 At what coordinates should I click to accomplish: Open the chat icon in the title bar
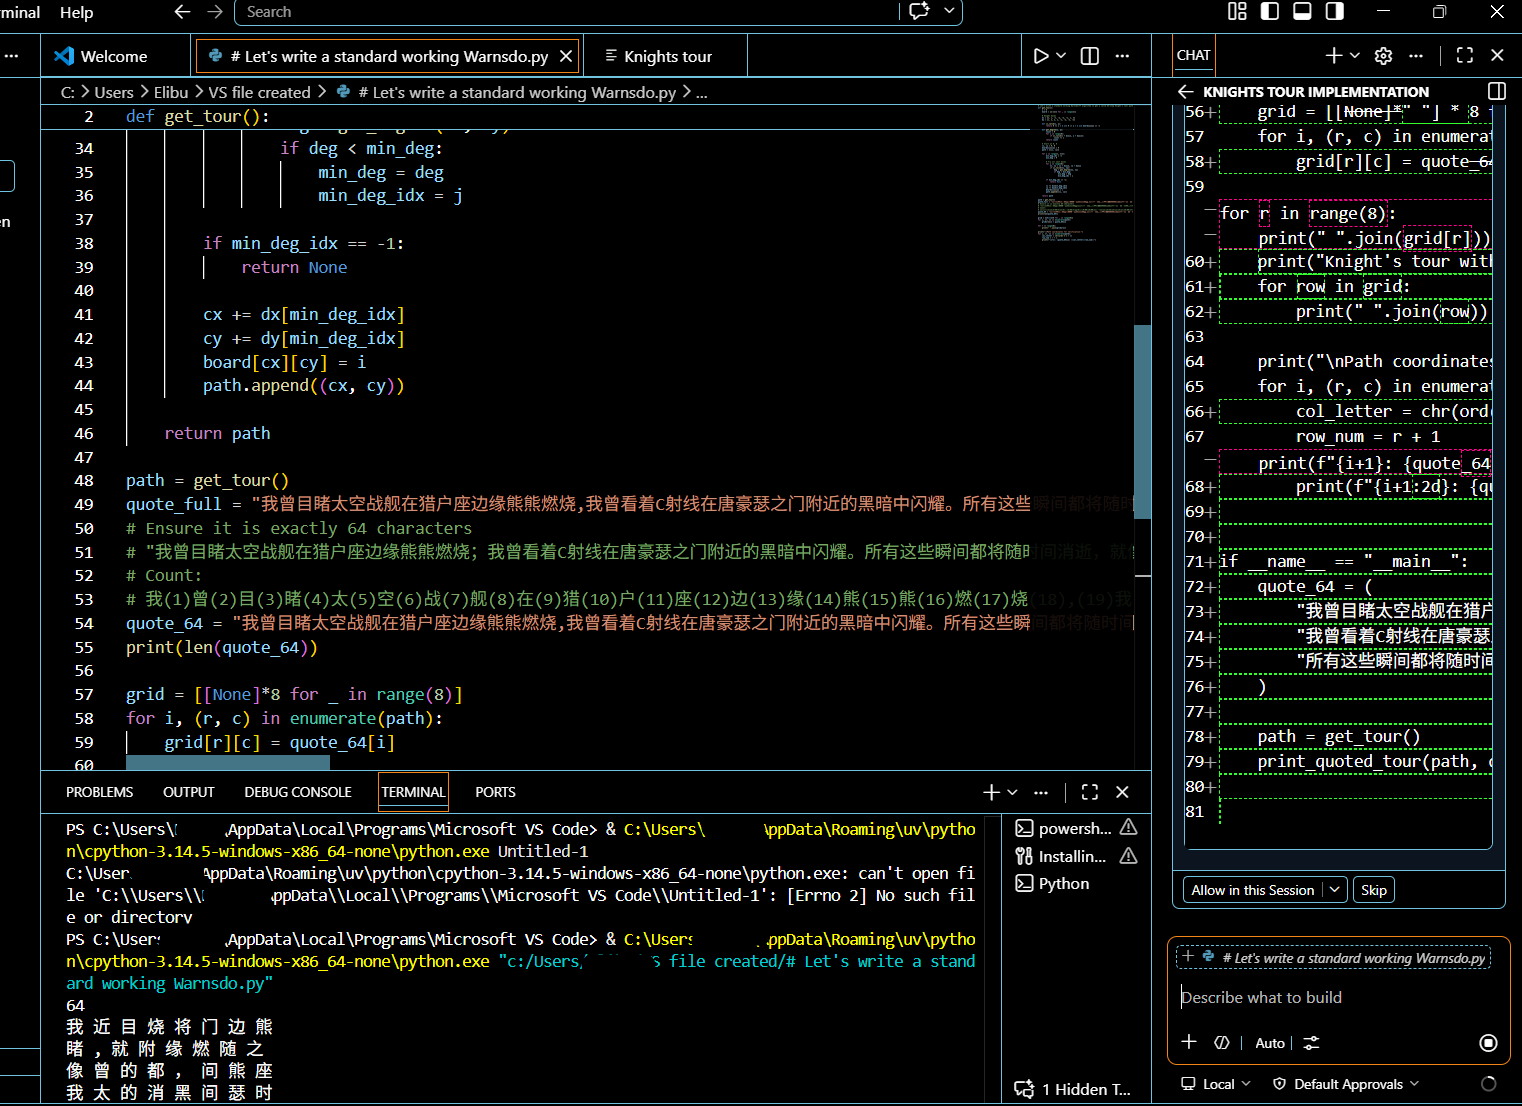[x=920, y=12]
